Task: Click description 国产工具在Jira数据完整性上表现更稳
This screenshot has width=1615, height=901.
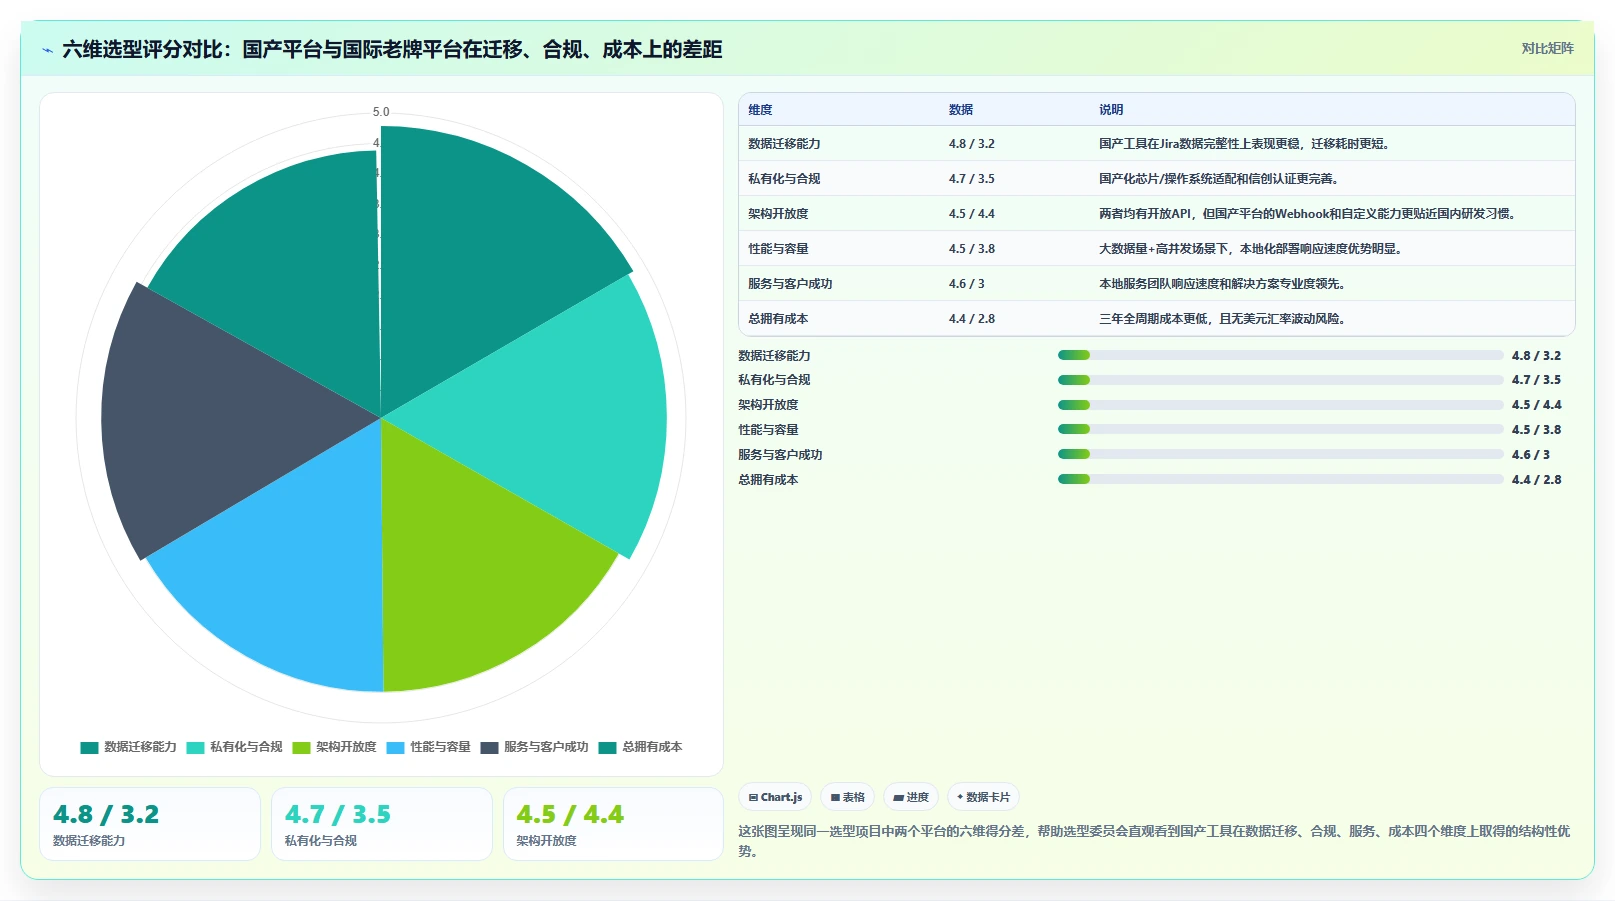Action: coord(1244,144)
